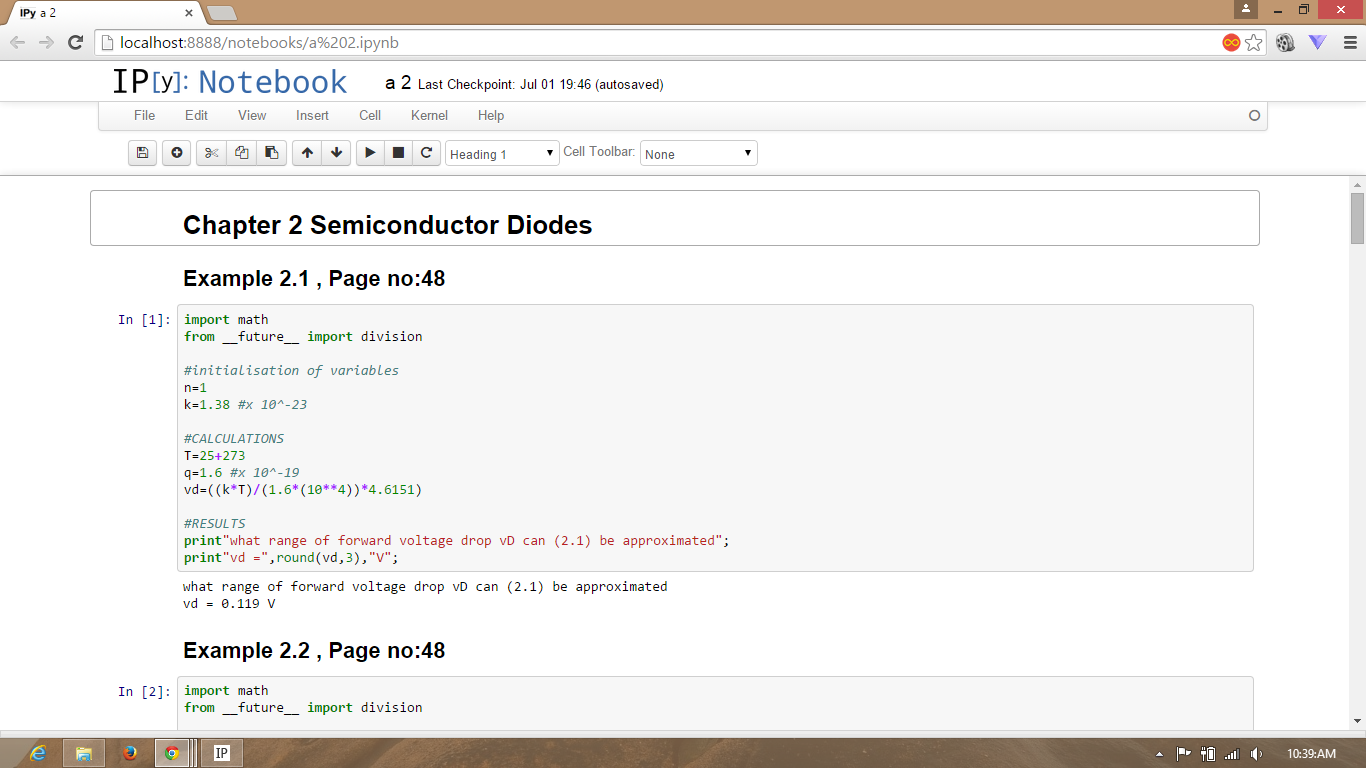Click the save notebook icon
Screen dimensions: 1366x768
143,153
